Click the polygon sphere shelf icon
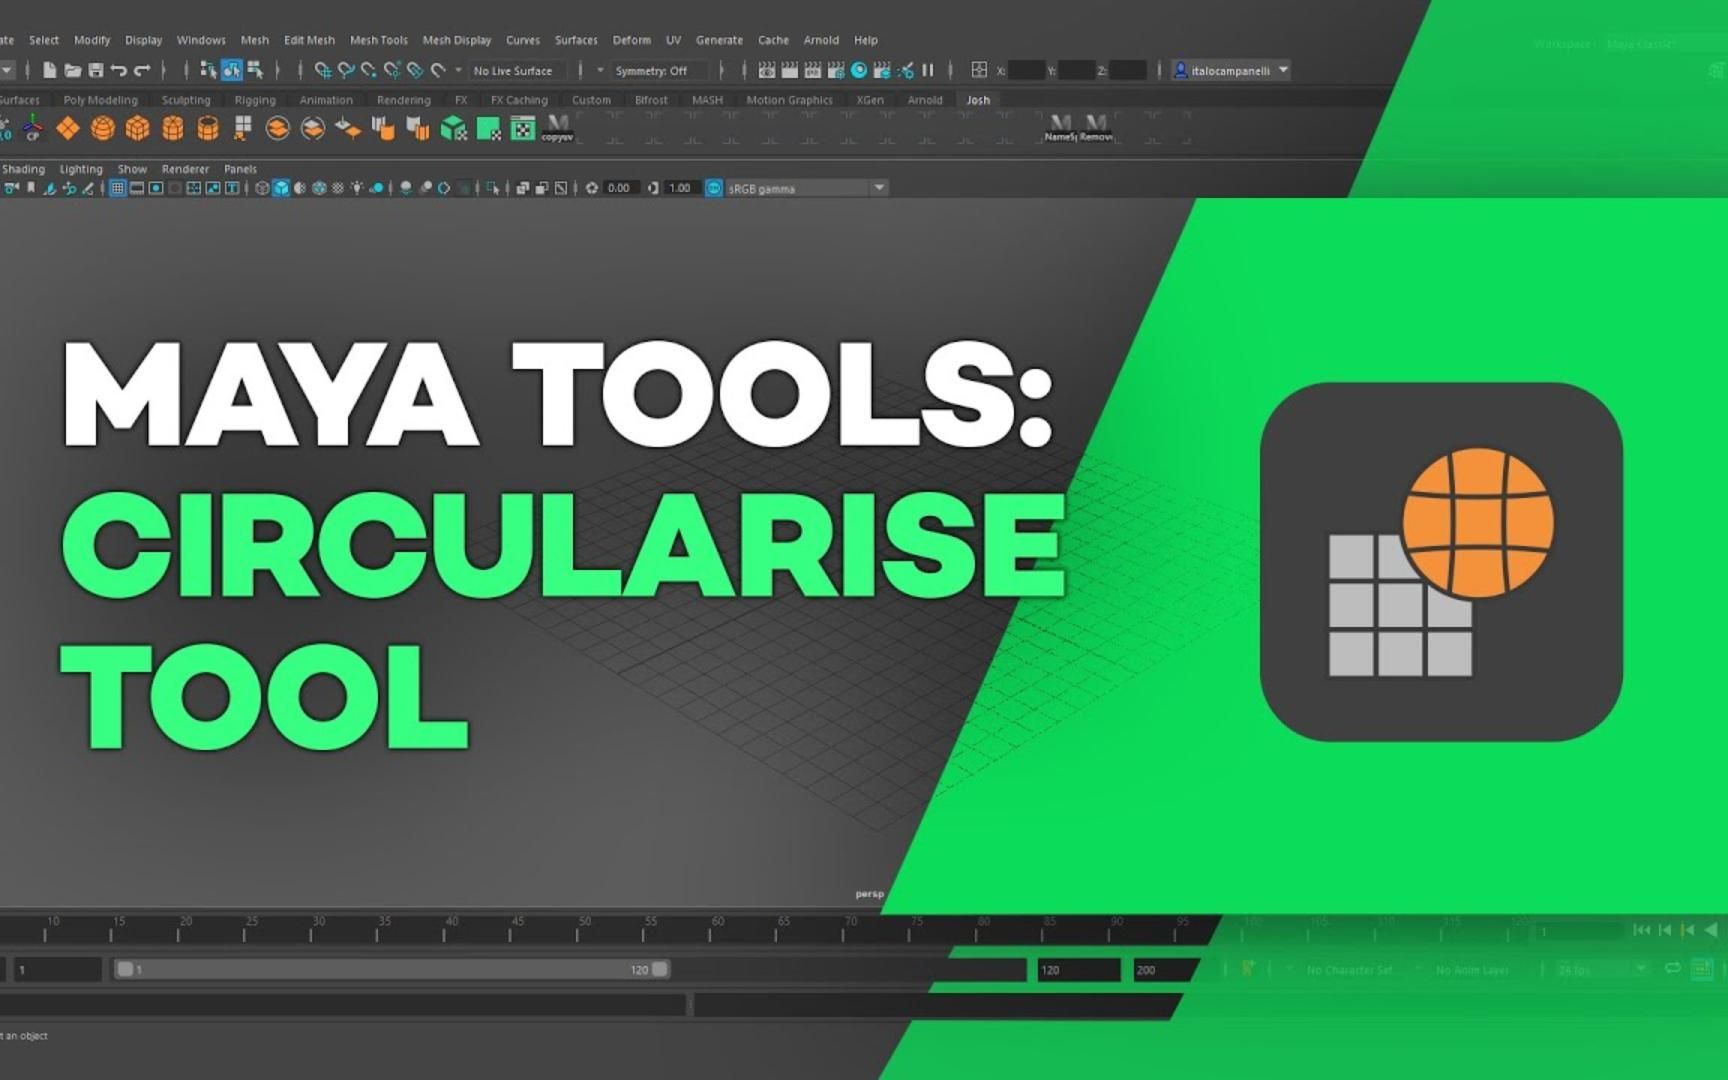 tap(103, 128)
